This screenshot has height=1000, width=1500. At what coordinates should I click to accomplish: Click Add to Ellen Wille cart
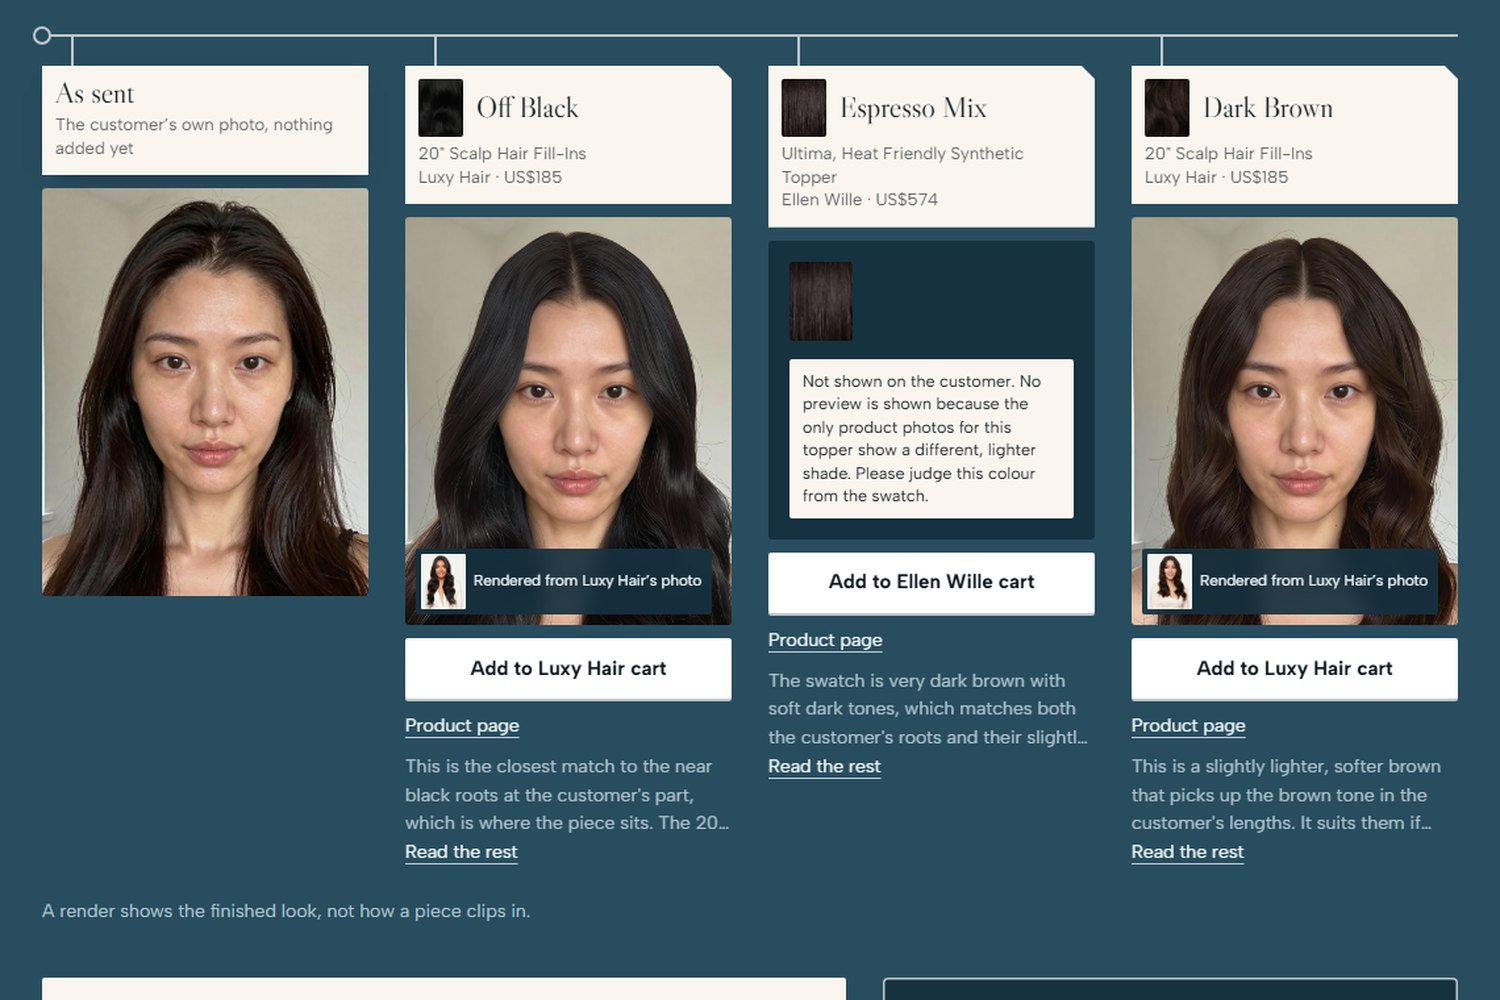point(931,583)
